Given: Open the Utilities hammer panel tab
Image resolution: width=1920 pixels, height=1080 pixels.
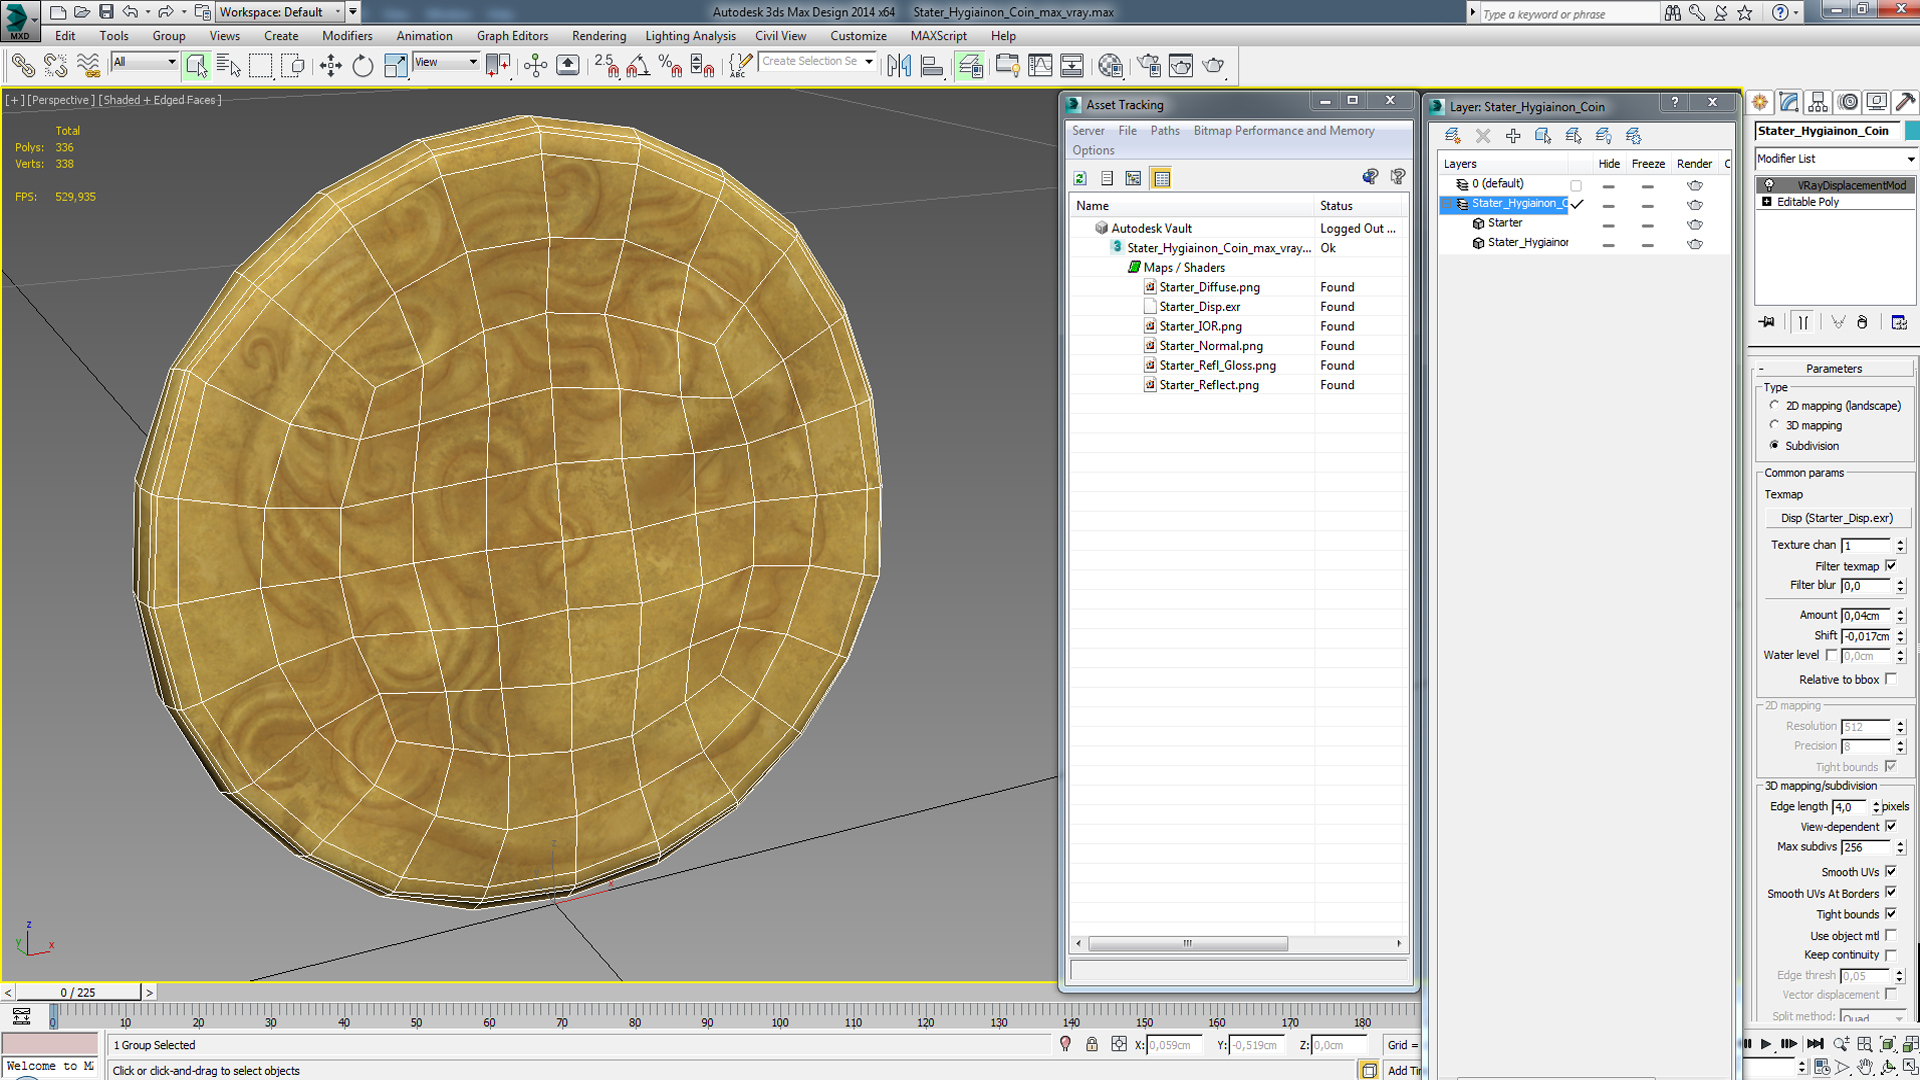Looking at the screenshot, I should click(1905, 102).
